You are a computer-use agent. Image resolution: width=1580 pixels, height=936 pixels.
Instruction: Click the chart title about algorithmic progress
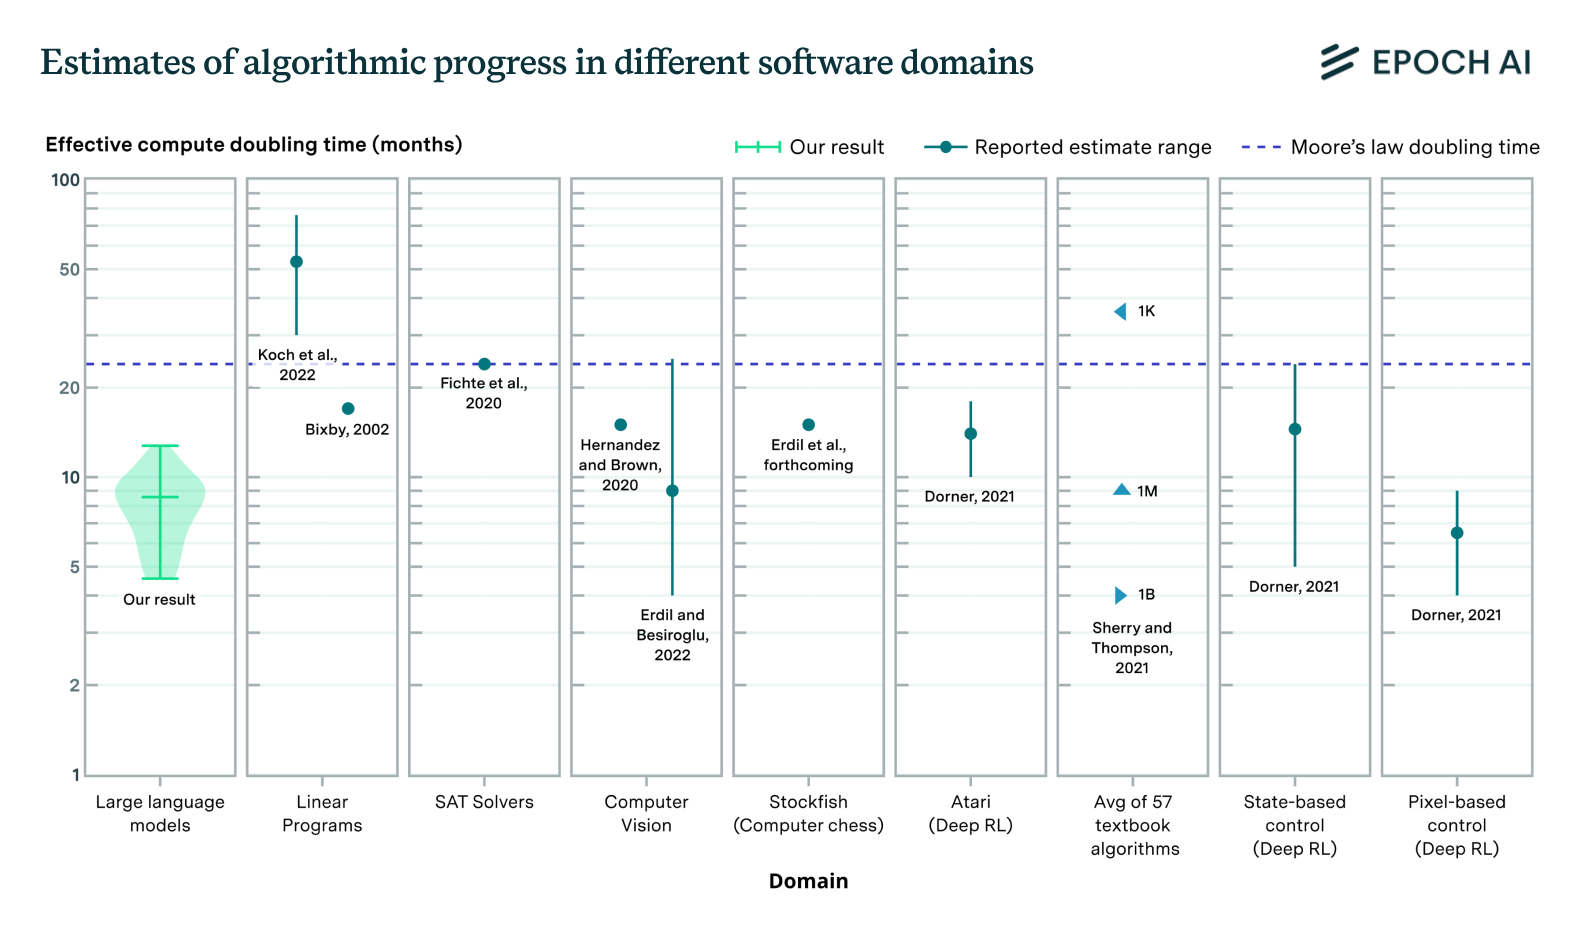(x=537, y=62)
